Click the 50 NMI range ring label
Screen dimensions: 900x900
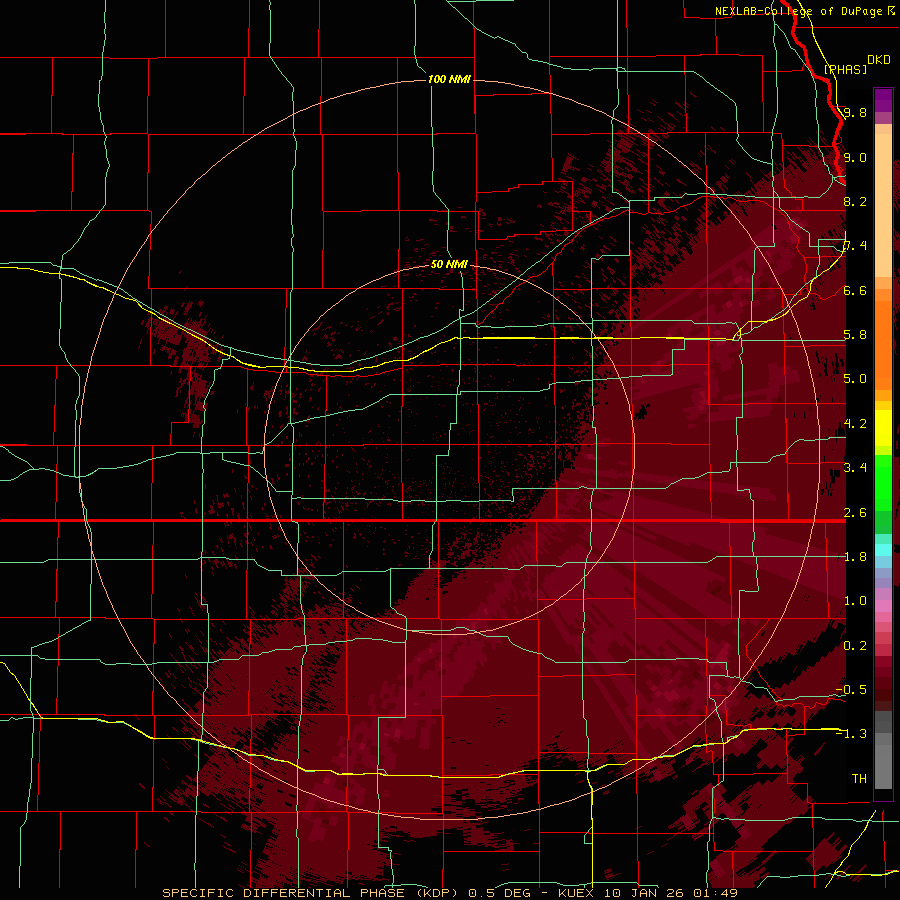pos(449,264)
